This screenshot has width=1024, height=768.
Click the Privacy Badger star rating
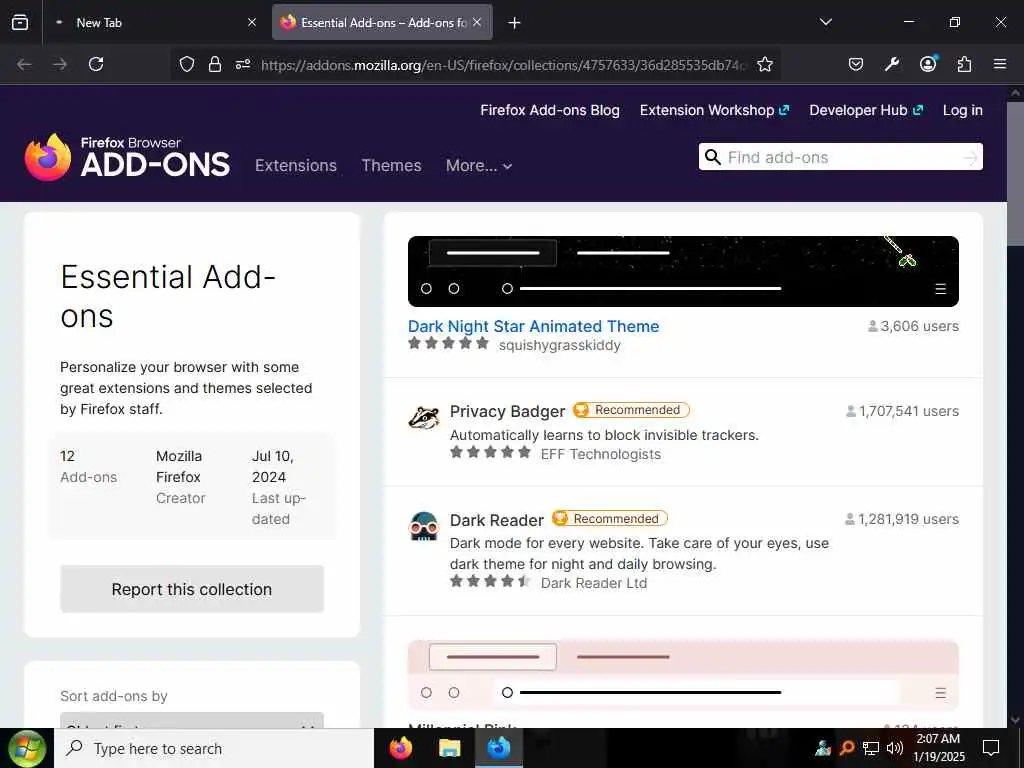click(x=490, y=453)
